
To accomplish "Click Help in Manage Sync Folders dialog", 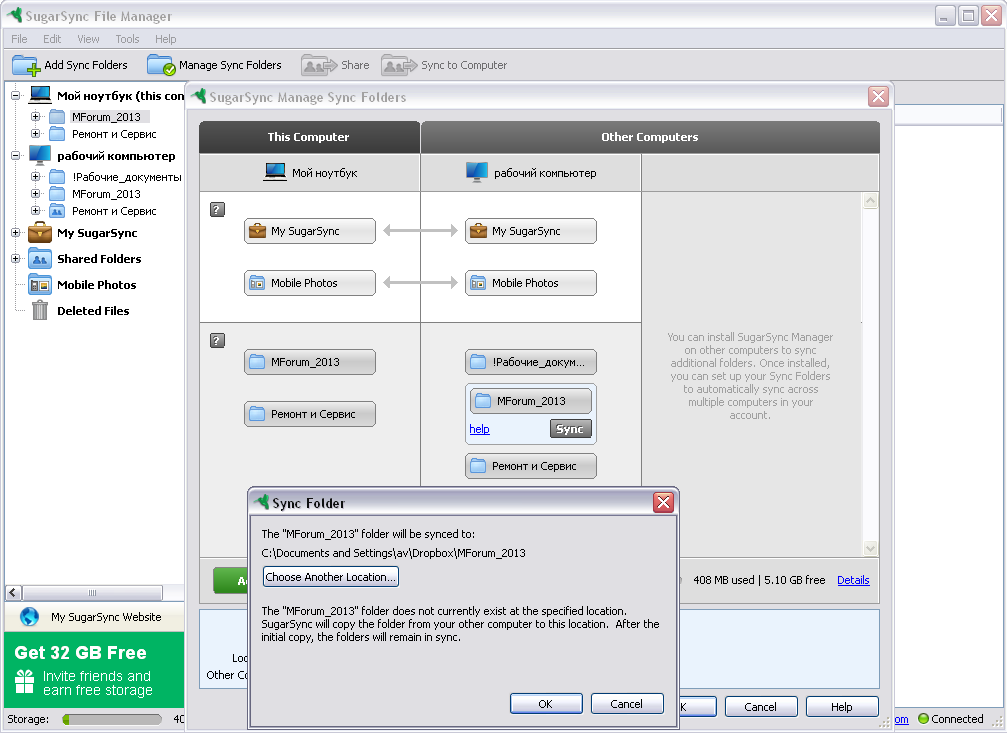I will (842, 707).
